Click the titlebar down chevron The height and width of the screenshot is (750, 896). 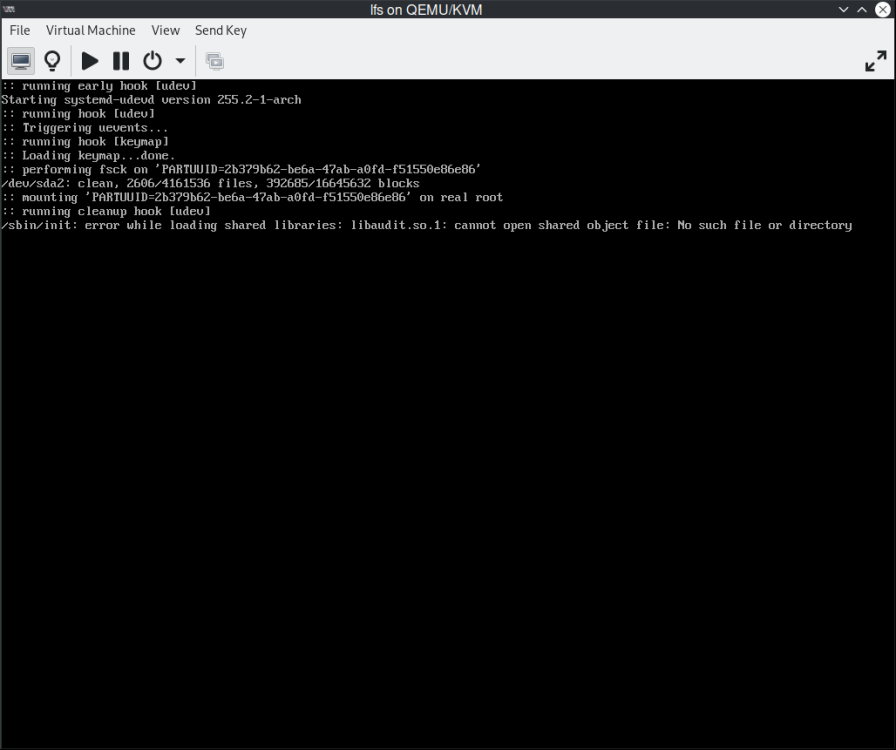pyautogui.click(x=843, y=9)
